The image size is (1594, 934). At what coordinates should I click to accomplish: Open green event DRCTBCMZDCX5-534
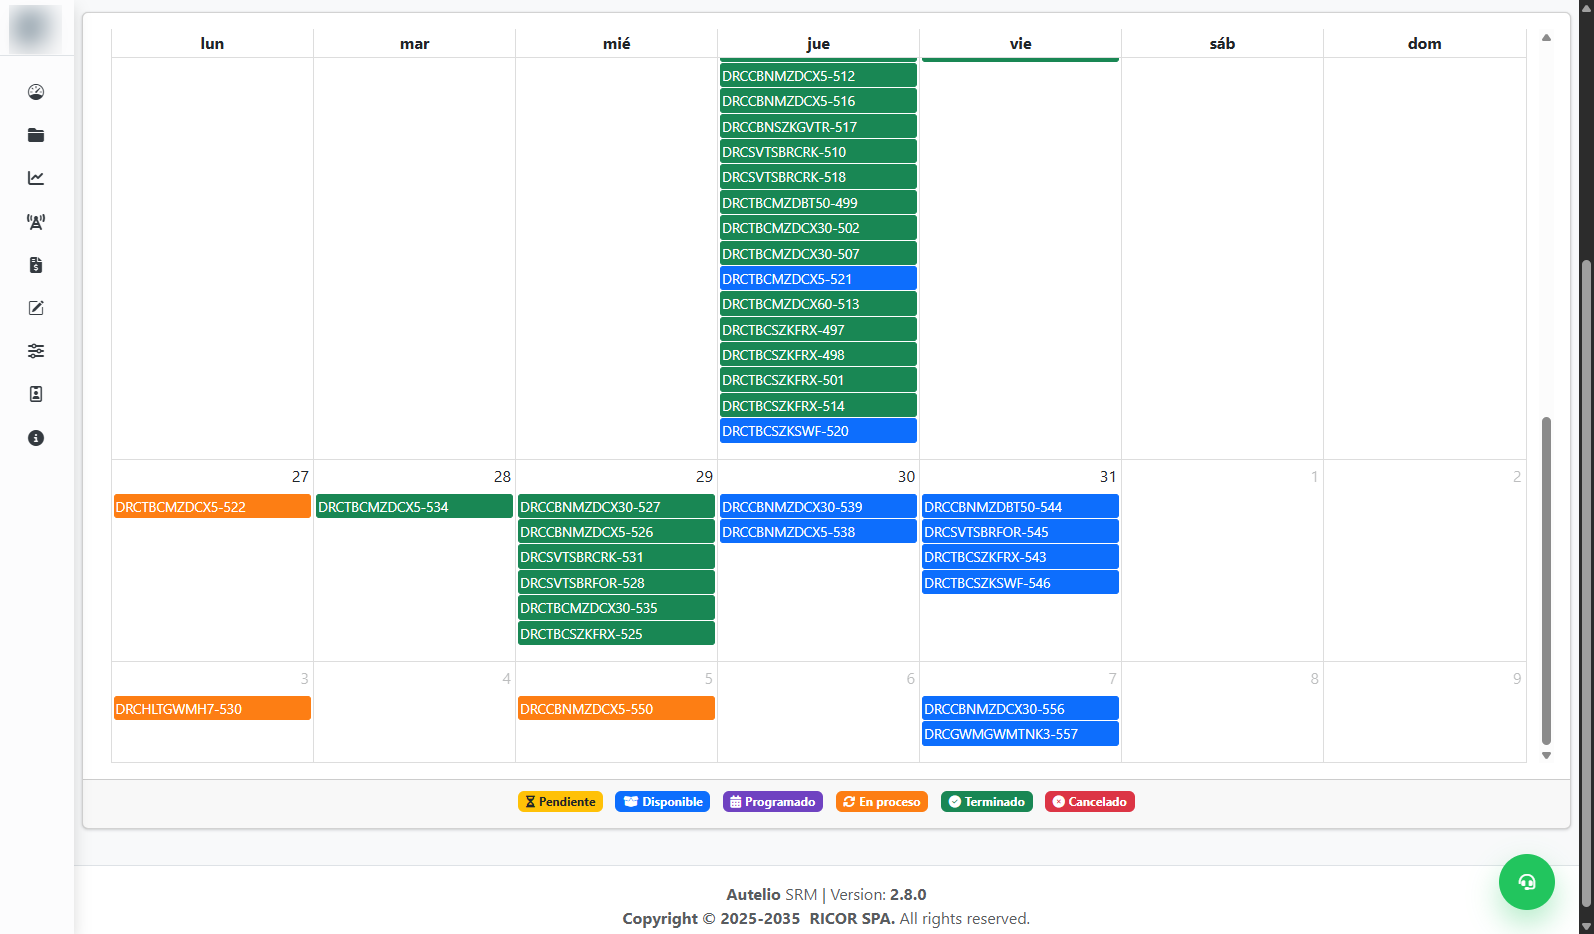(414, 507)
